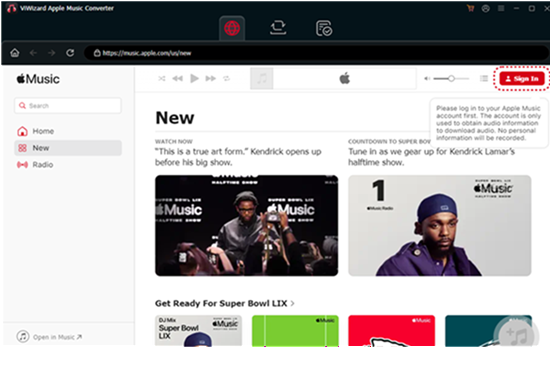Image resolution: width=550 pixels, height=376 pixels.
Task: Click the Apple logo in player display
Action: pyautogui.click(x=344, y=79)
